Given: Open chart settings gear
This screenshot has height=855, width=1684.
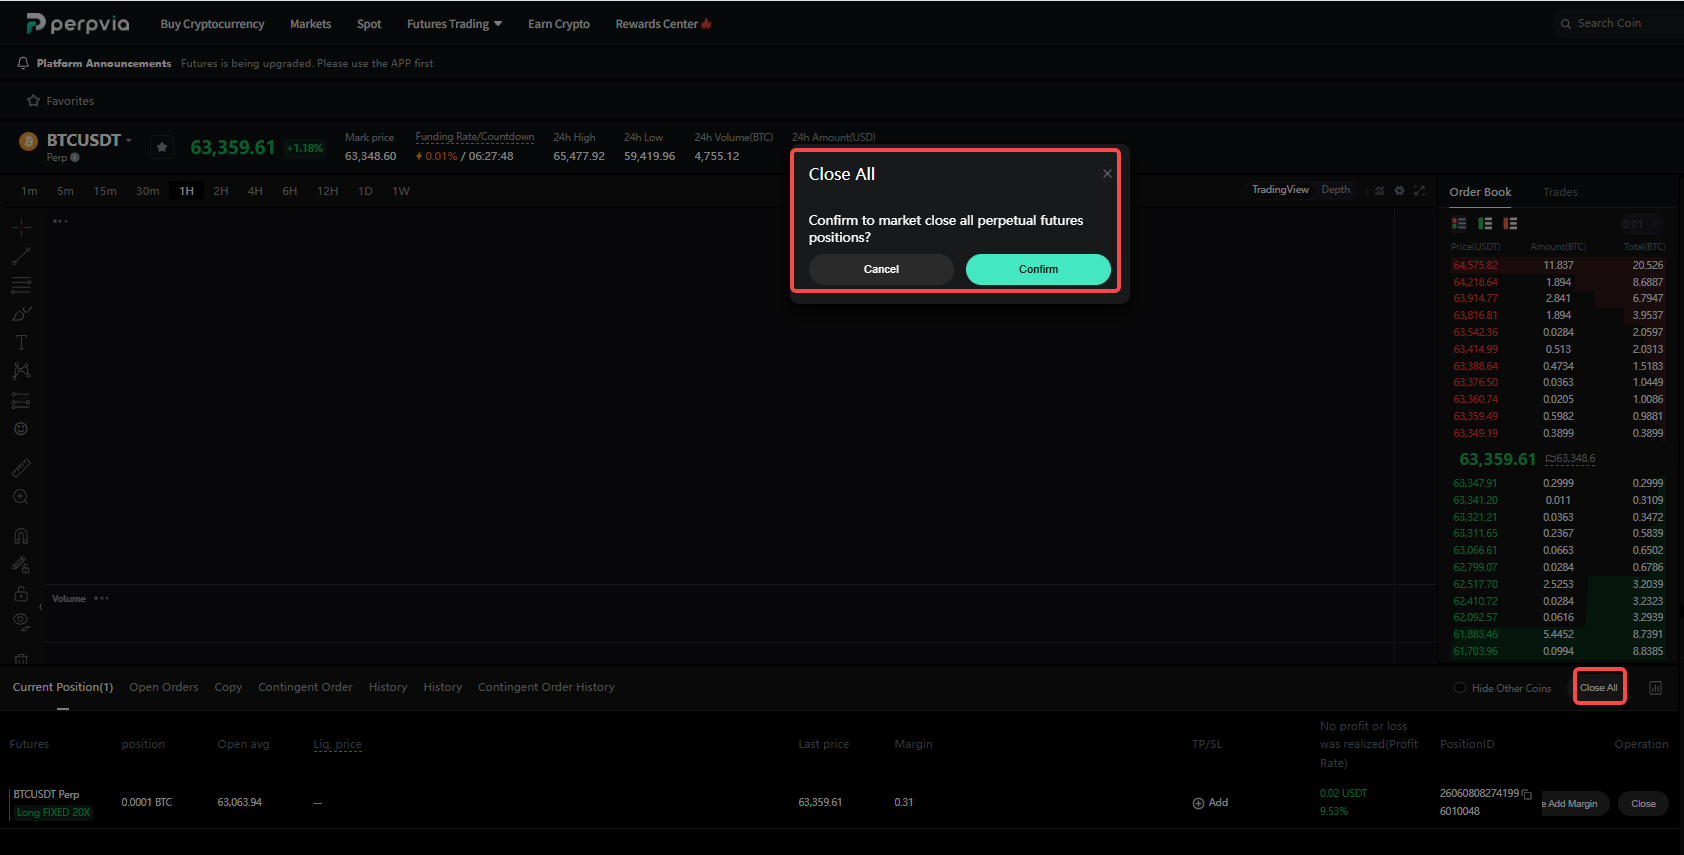Looking at the screenshot, I should click(x=1399, y=191).
